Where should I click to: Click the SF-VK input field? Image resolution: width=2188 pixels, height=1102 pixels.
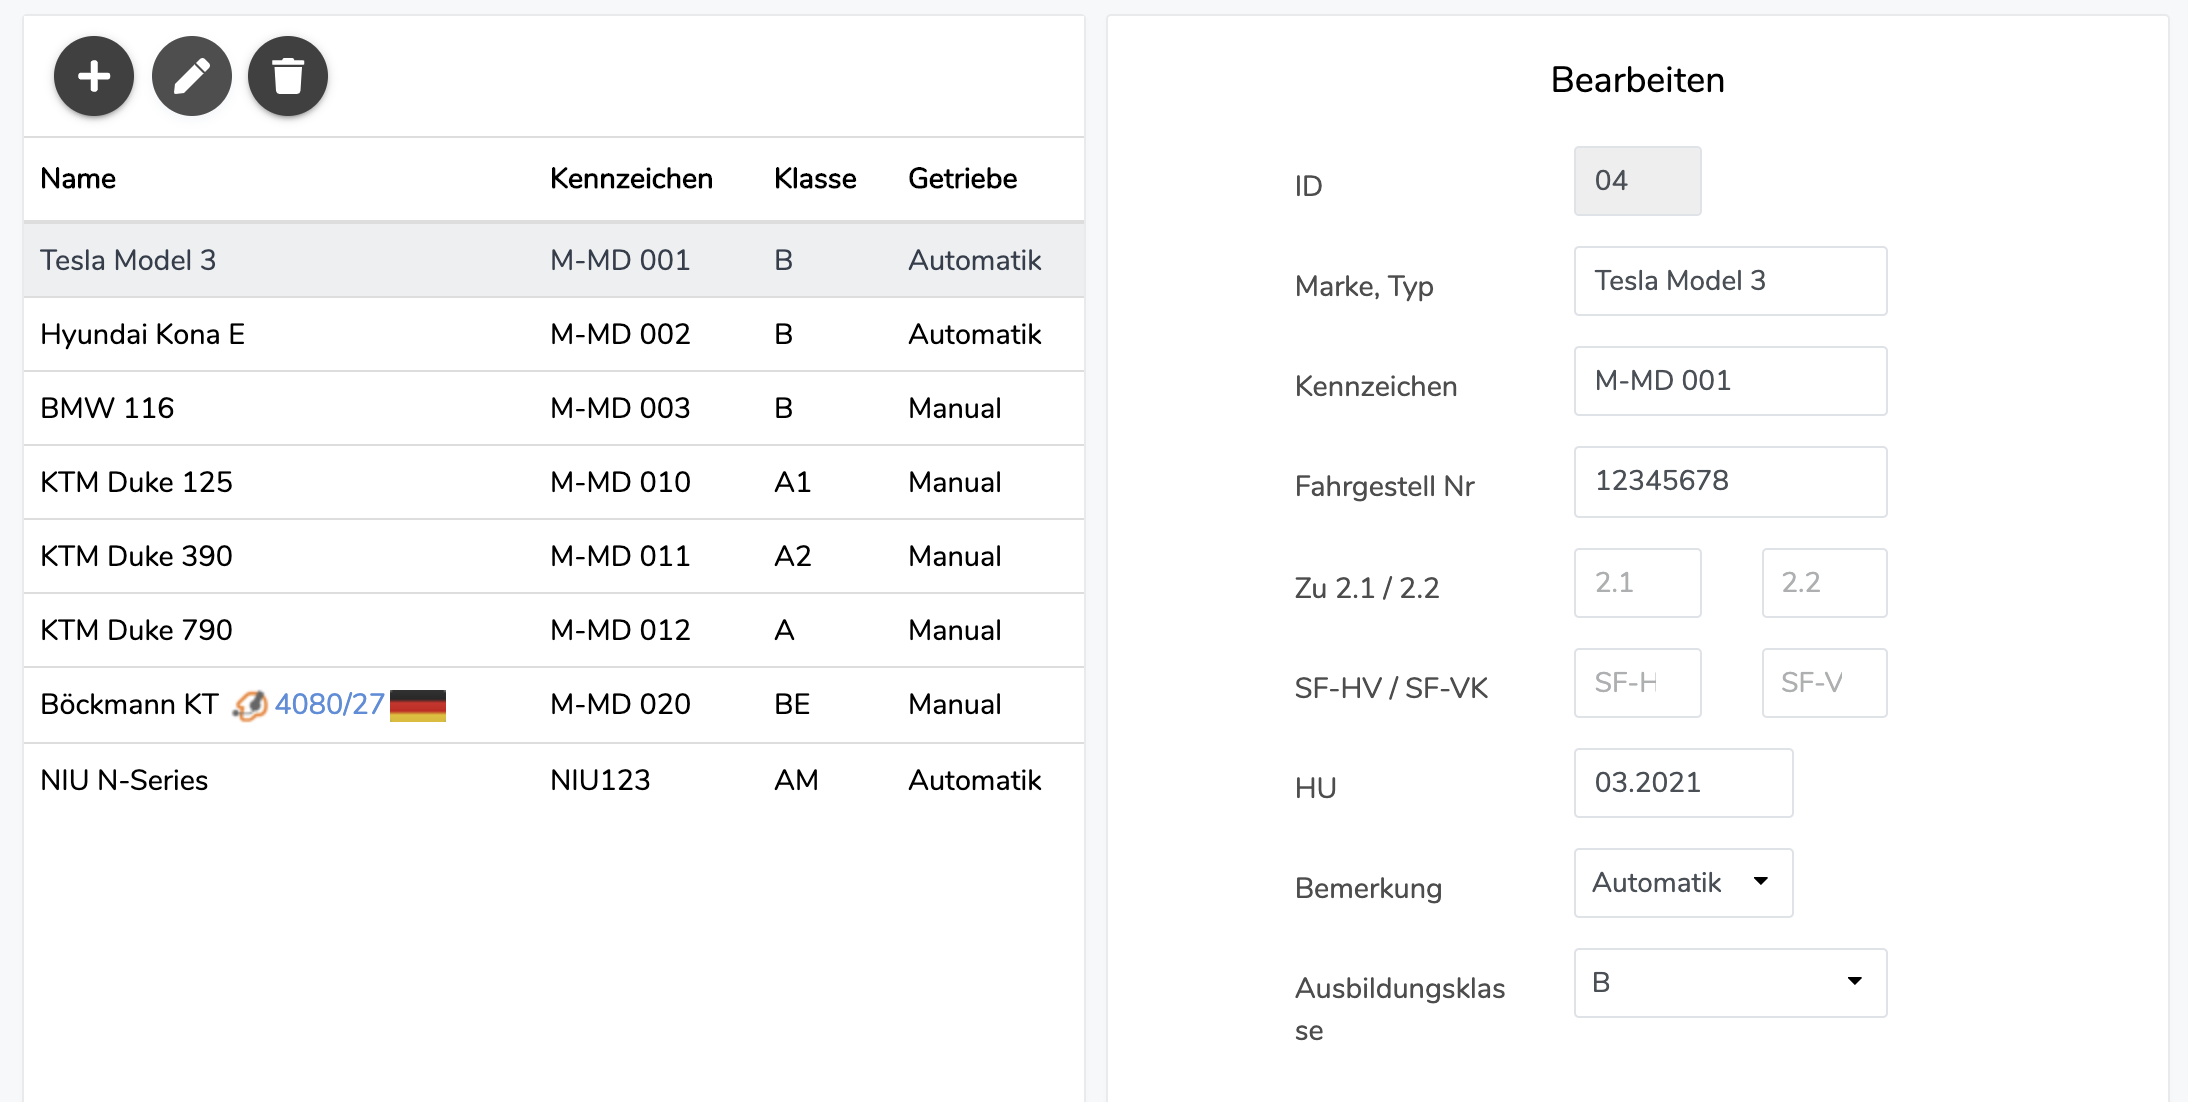pos(1824,683)
